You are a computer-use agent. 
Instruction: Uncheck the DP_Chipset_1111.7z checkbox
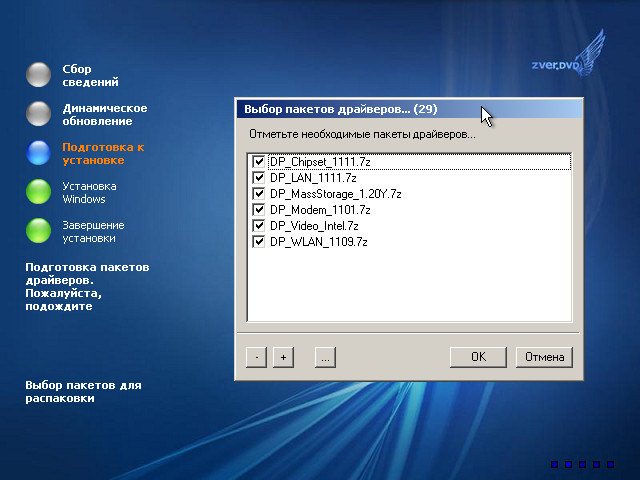[x=258, y=162]
